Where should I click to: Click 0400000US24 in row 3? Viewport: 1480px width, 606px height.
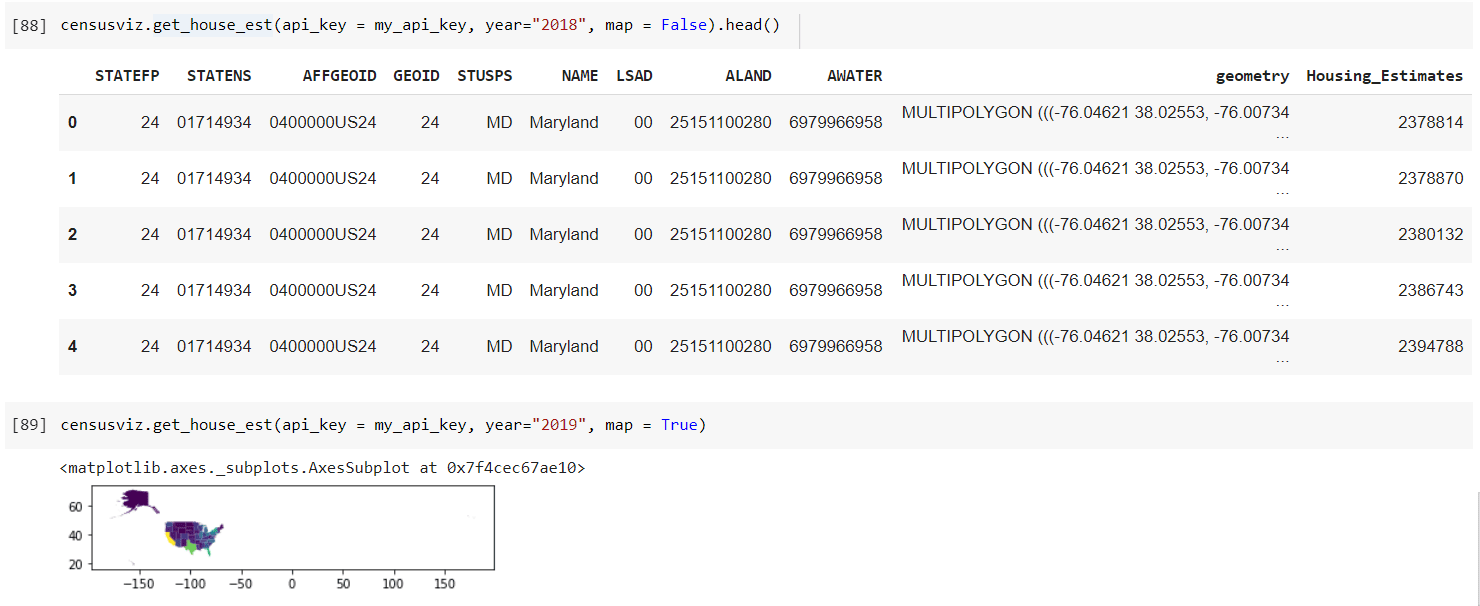click(x=323, y=290)
